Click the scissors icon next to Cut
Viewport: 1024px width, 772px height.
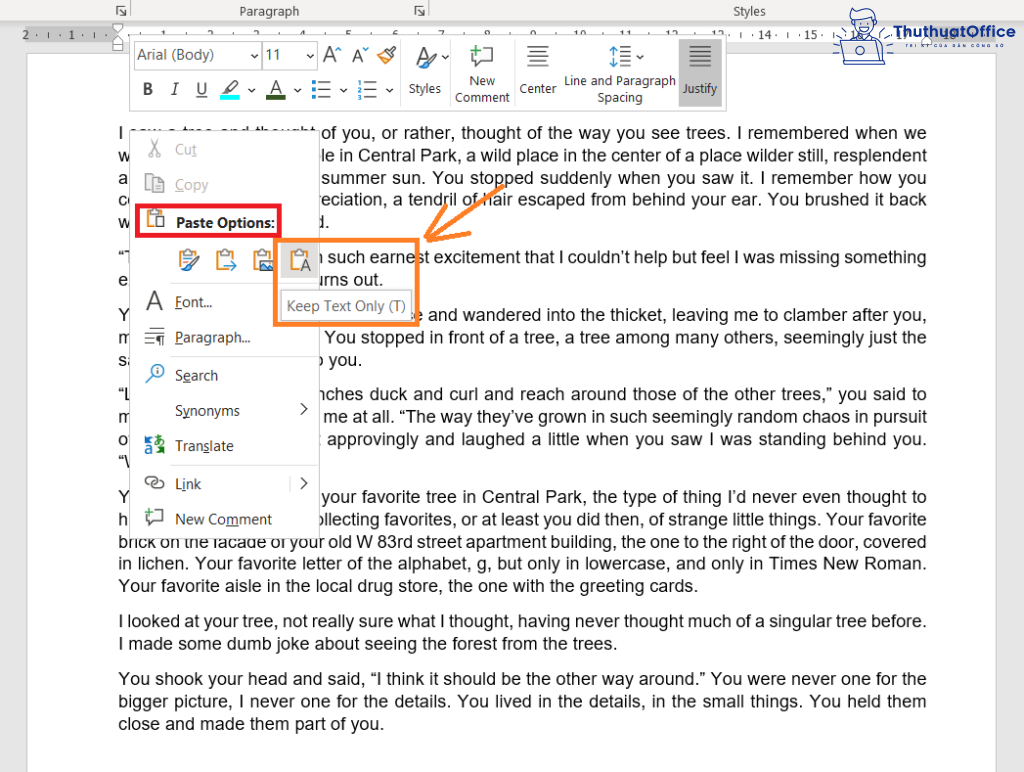point(154,148)
